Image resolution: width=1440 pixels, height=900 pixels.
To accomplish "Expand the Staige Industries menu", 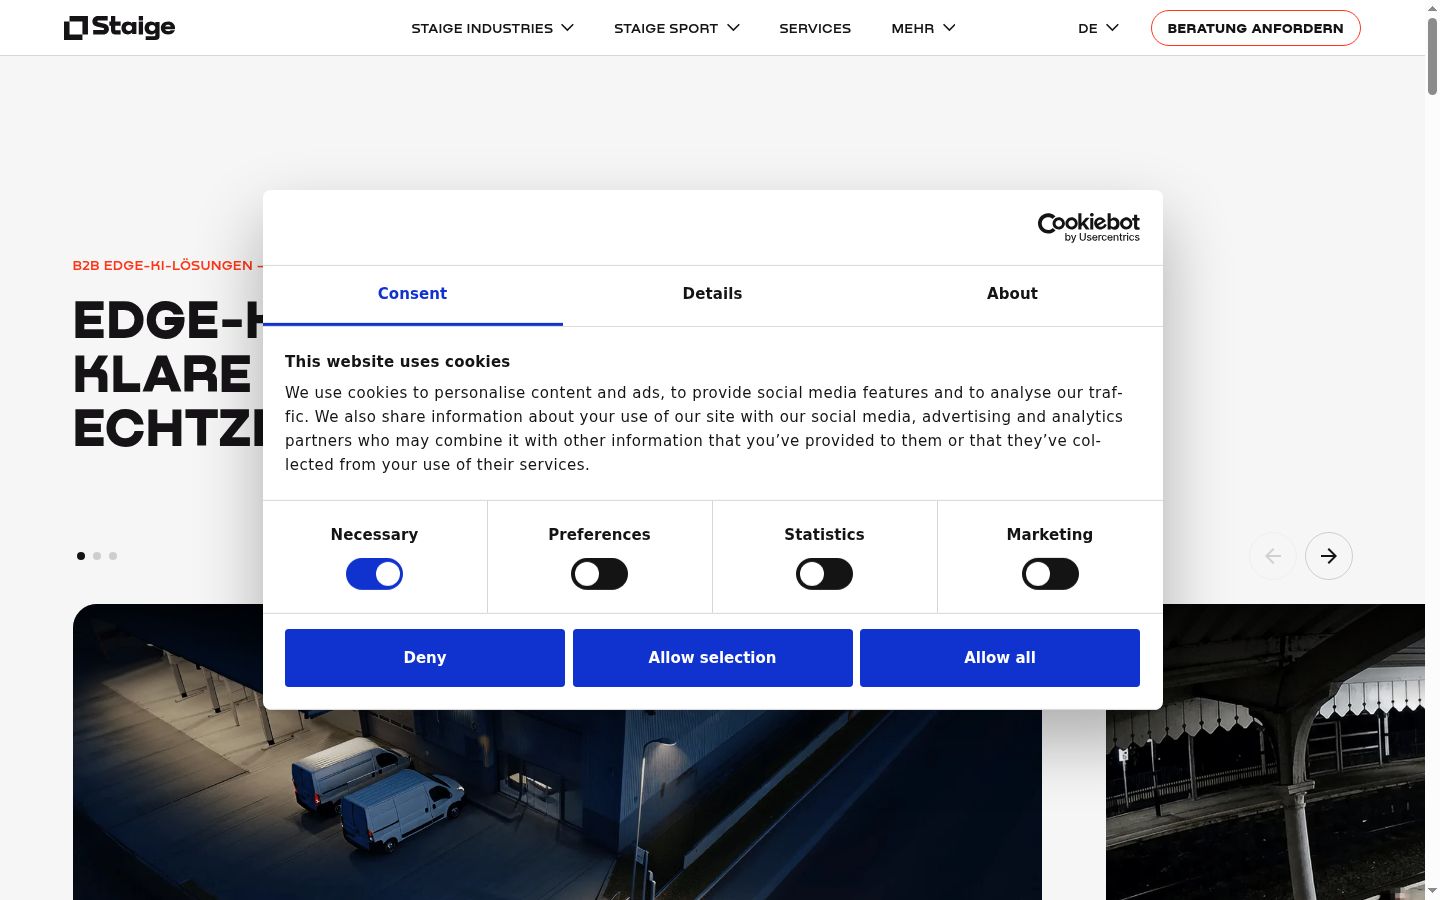I will click(x=492, y=28).
